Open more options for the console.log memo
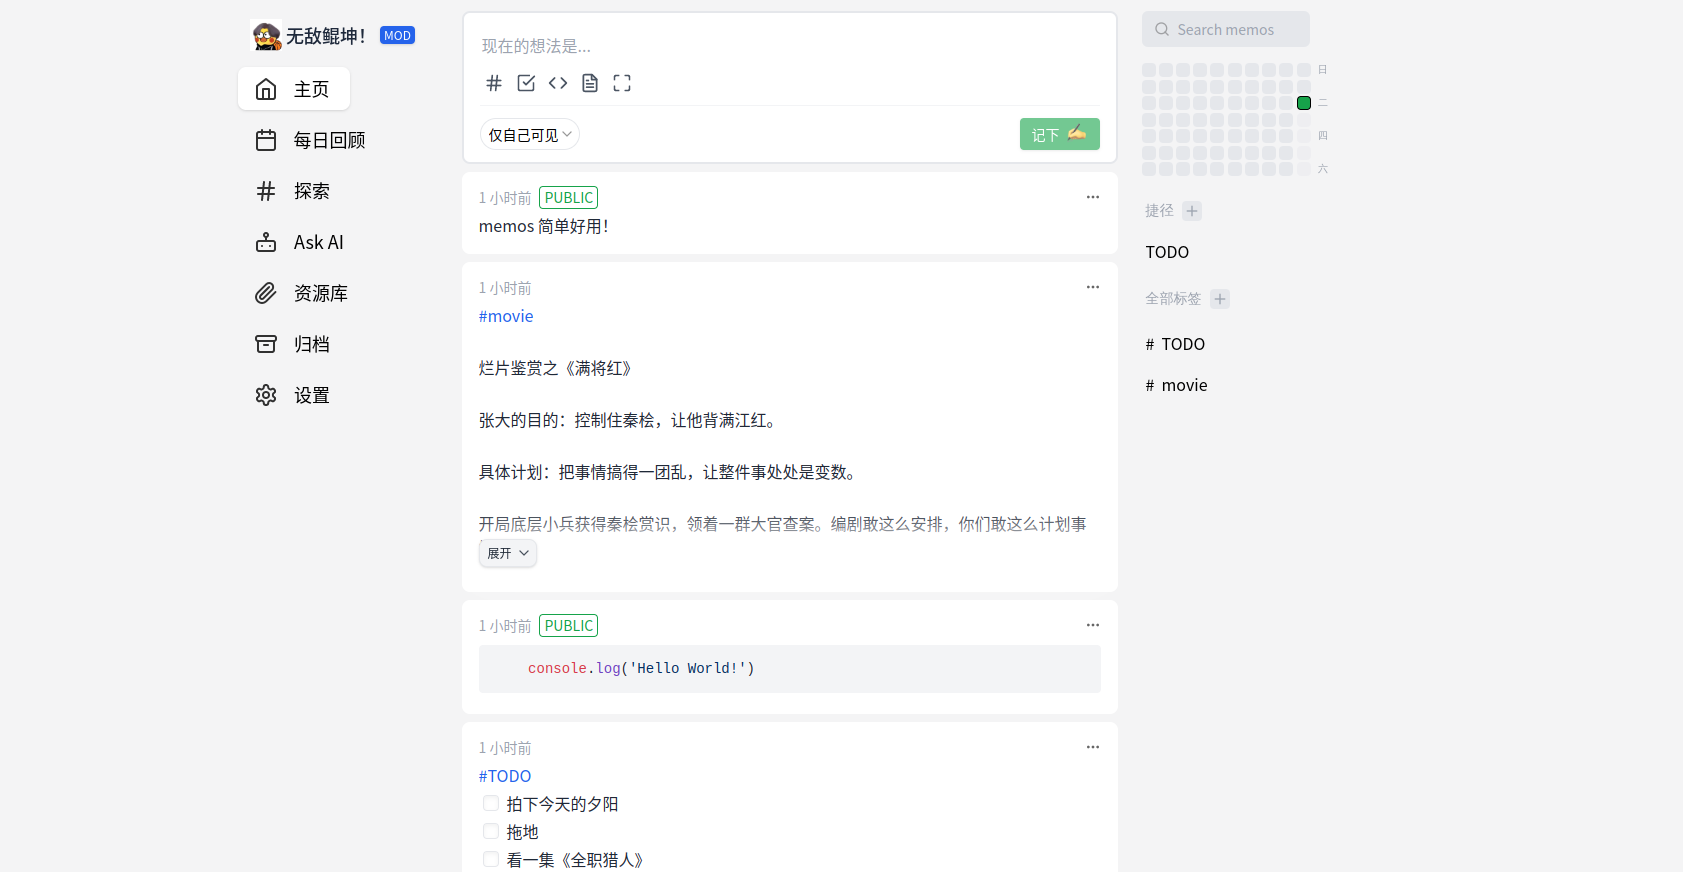 point(1093,625)
